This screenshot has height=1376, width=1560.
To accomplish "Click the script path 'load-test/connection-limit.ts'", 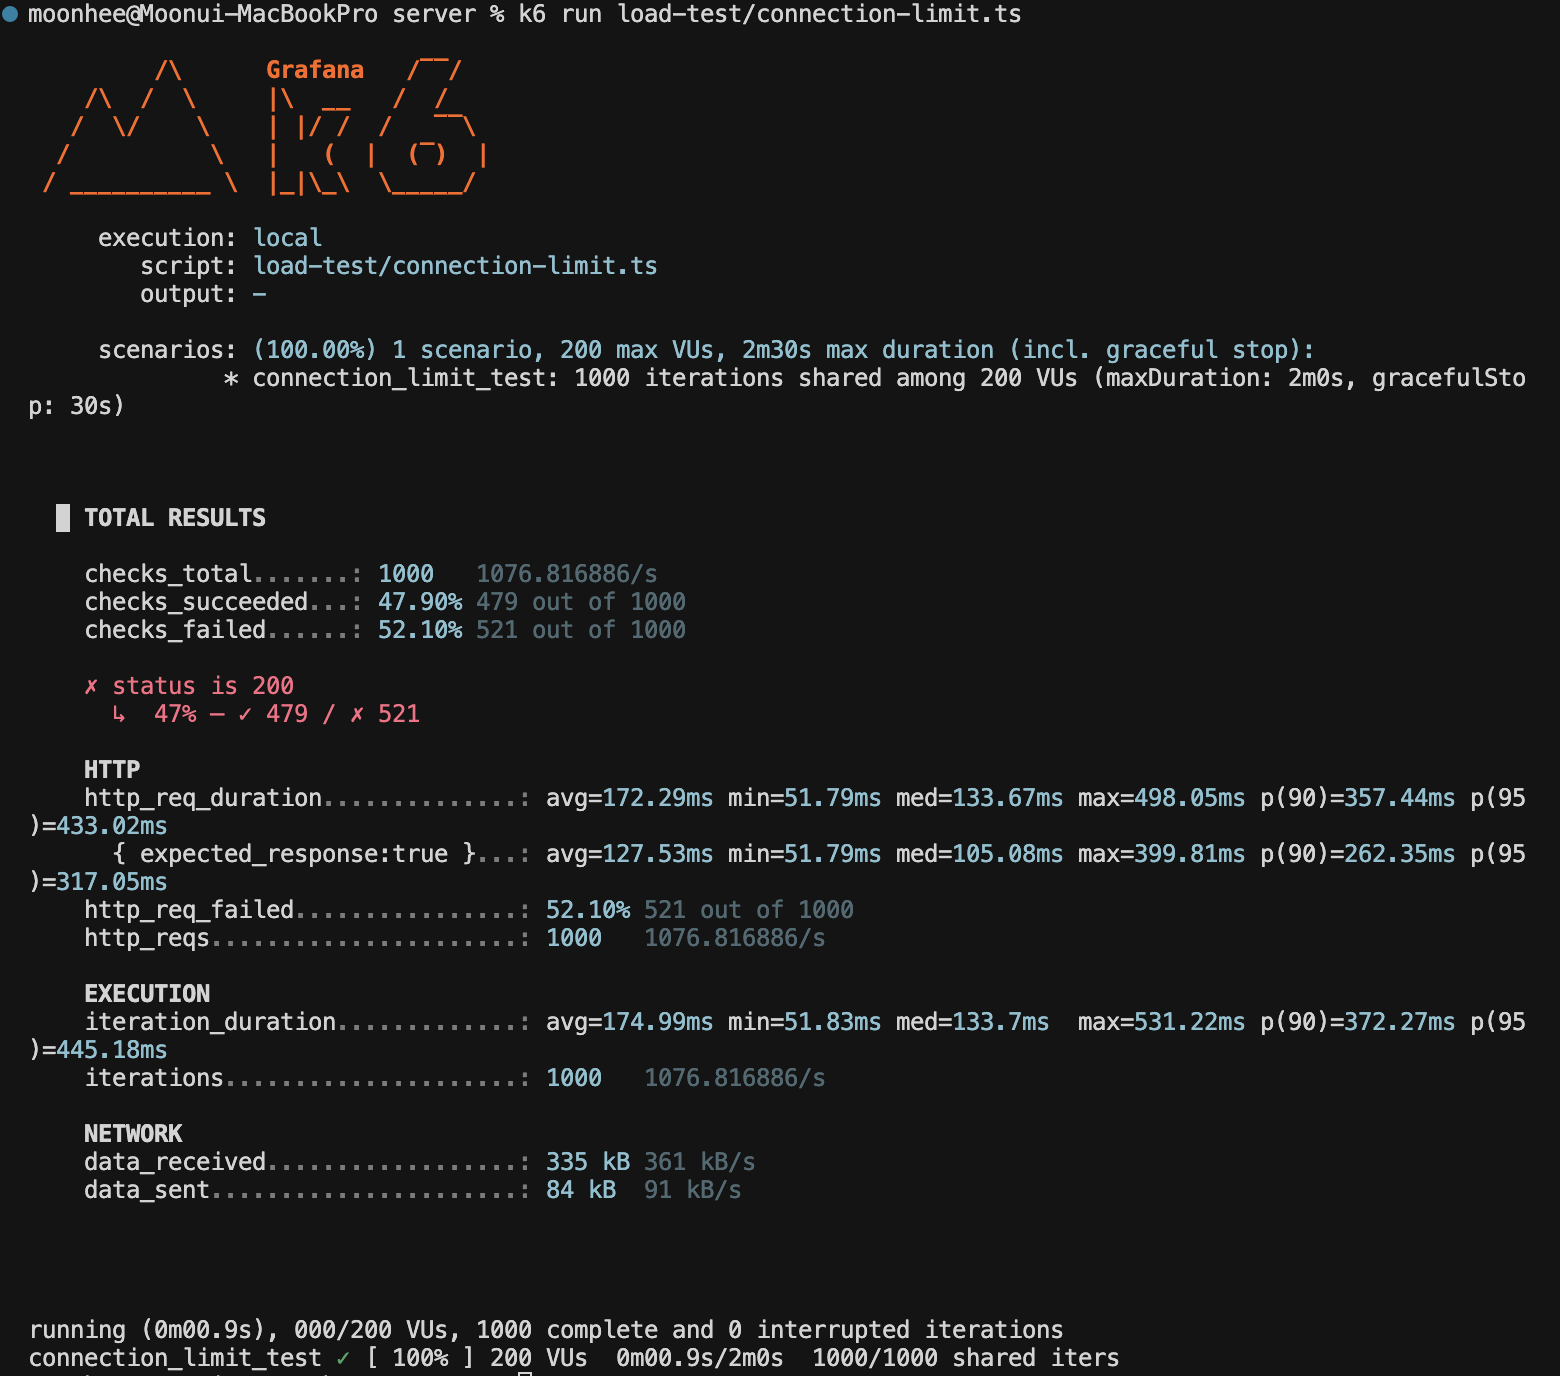I will [x=455, y=266].
